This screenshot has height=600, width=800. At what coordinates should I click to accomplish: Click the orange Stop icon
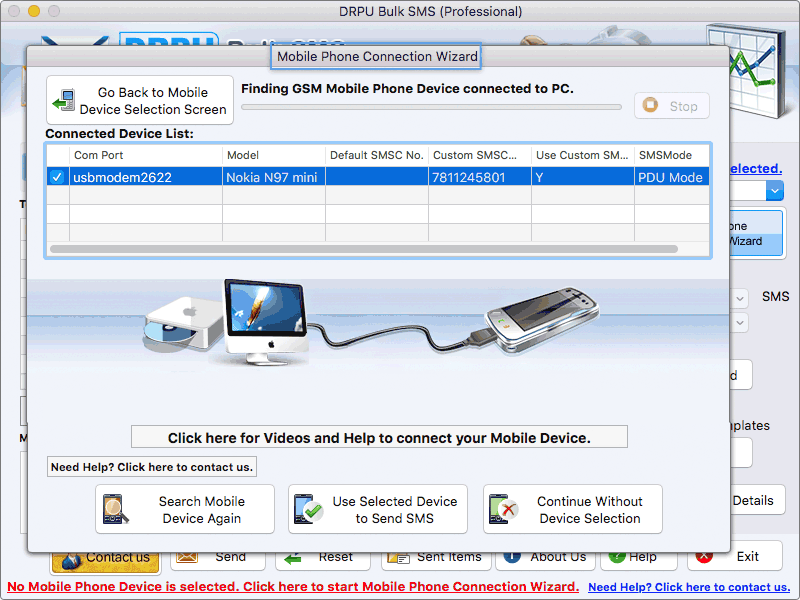[650, 105]
